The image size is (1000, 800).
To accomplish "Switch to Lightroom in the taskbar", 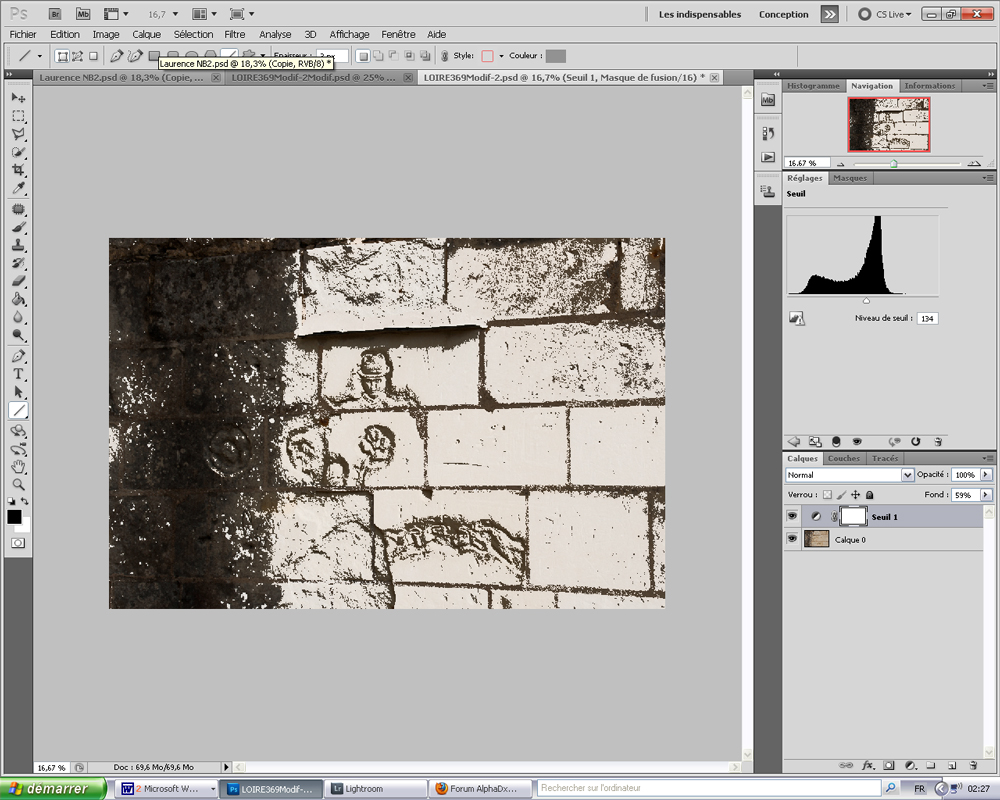I will (375, 789).
